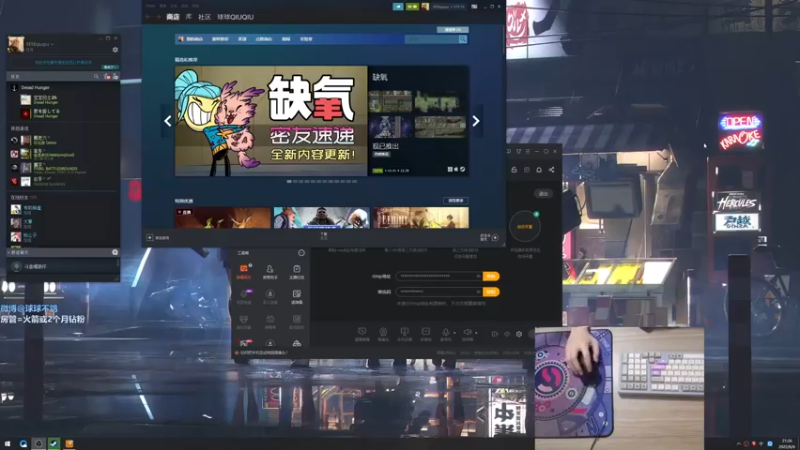Click the first carousel page indicator dot
The width and height of the screenshot is (800, 450).
(x=289, y=181)
